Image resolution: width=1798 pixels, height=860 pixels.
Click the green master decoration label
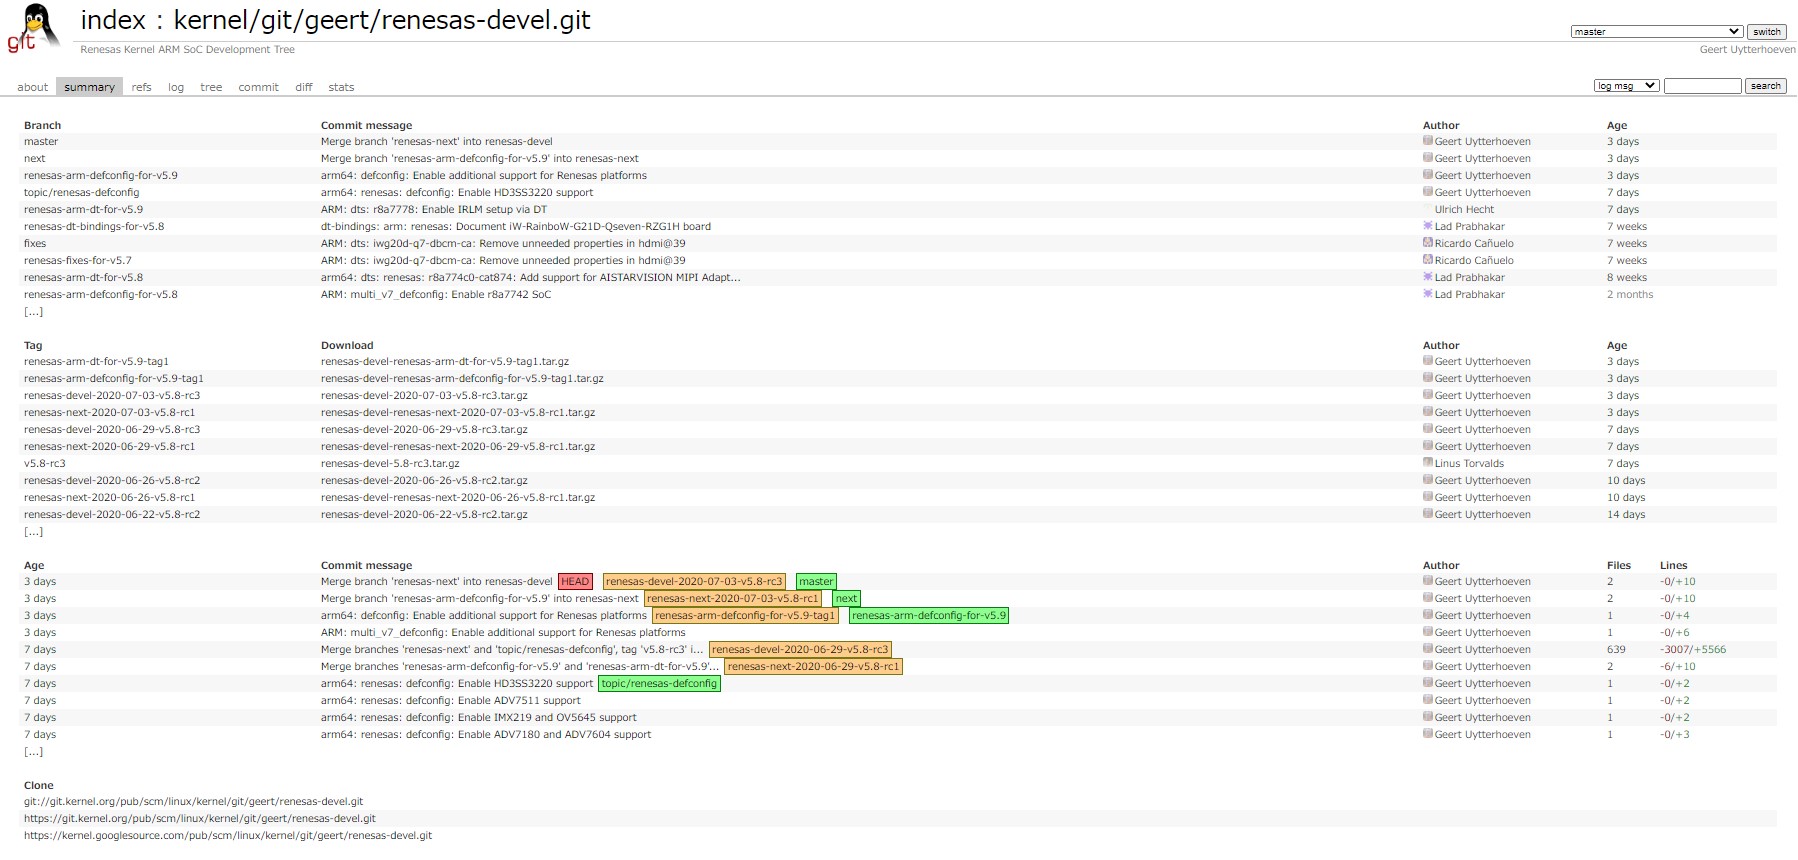(816, 582)
